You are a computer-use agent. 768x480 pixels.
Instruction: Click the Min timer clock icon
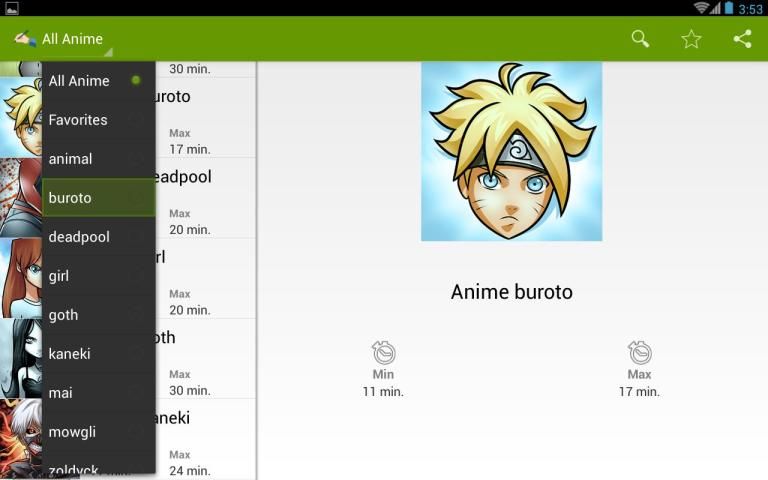[x=384, y=352]
